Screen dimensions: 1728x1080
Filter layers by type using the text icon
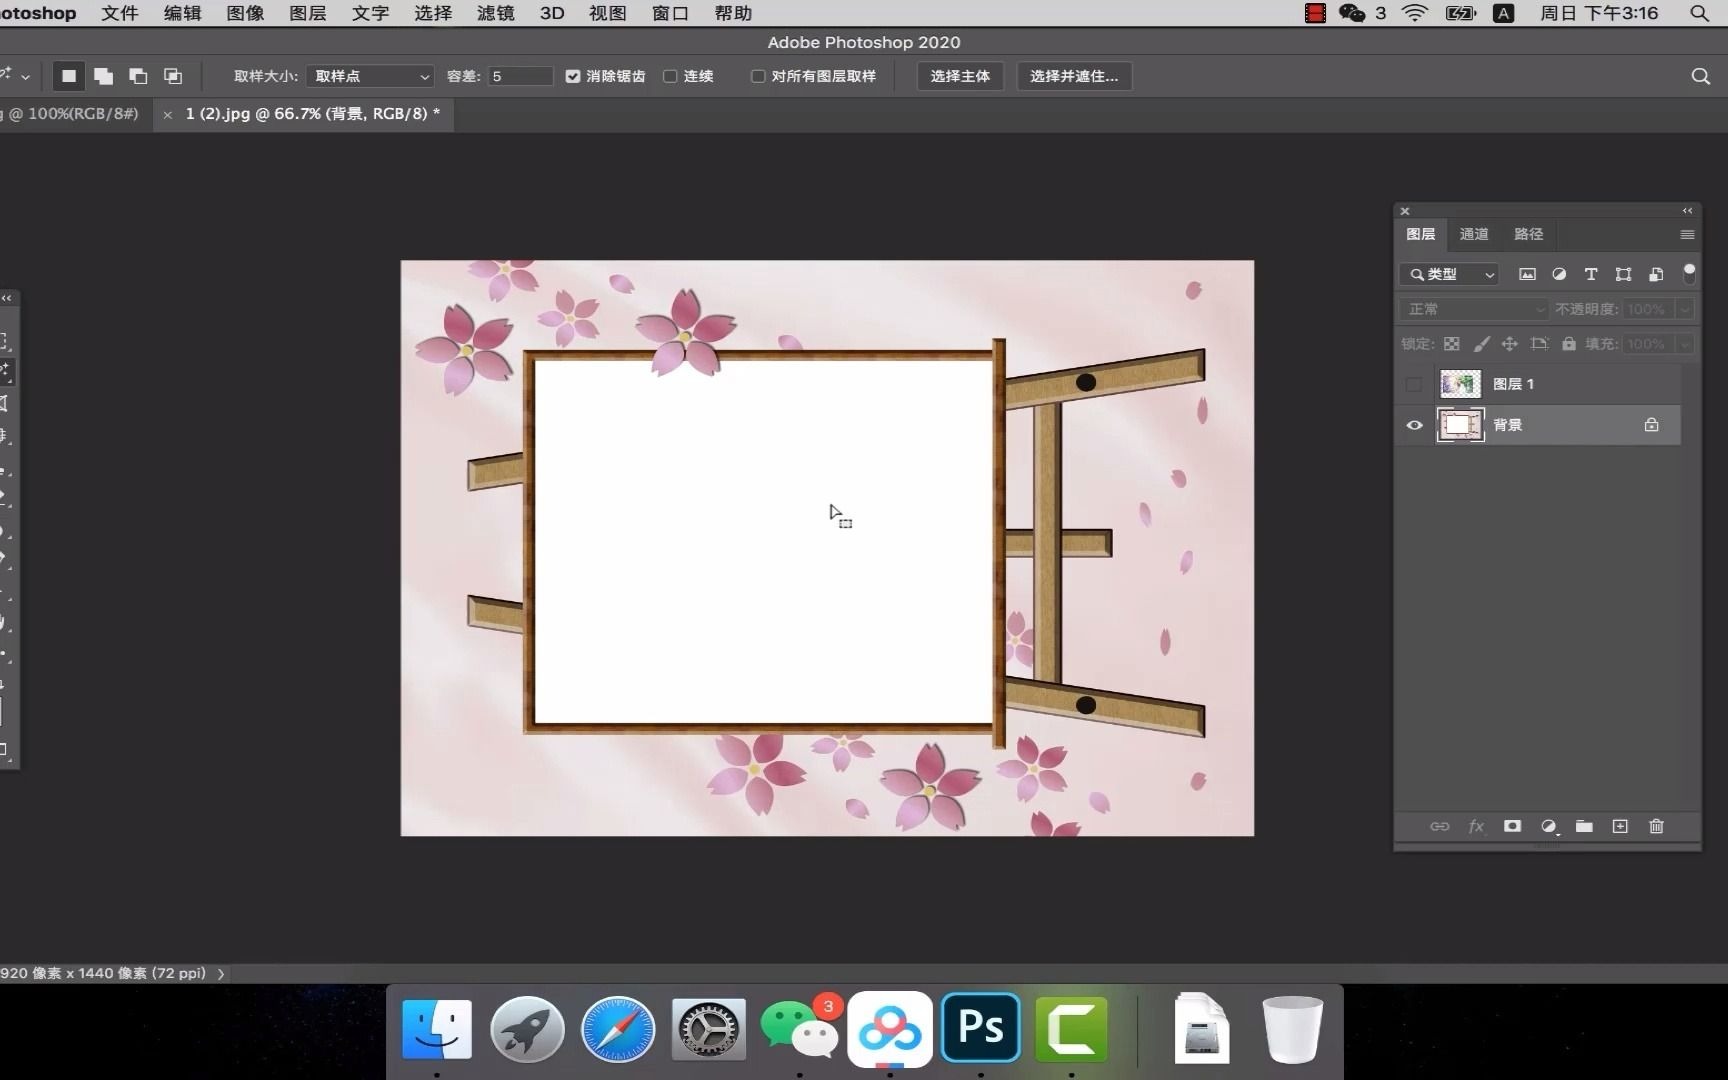coord(1591,274)
